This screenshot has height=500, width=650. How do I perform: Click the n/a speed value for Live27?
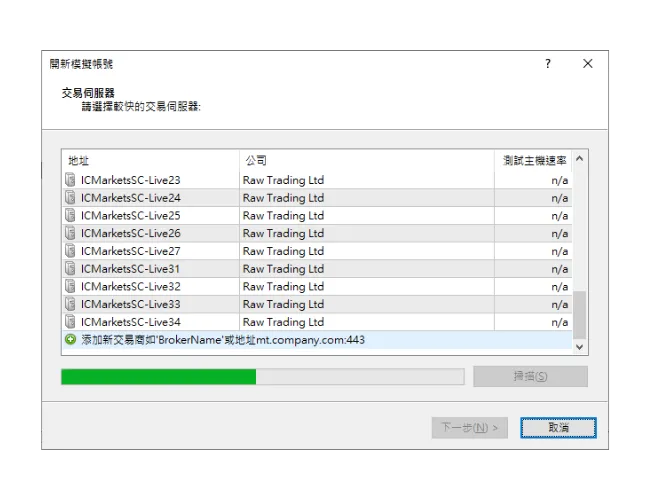(560, 251)
